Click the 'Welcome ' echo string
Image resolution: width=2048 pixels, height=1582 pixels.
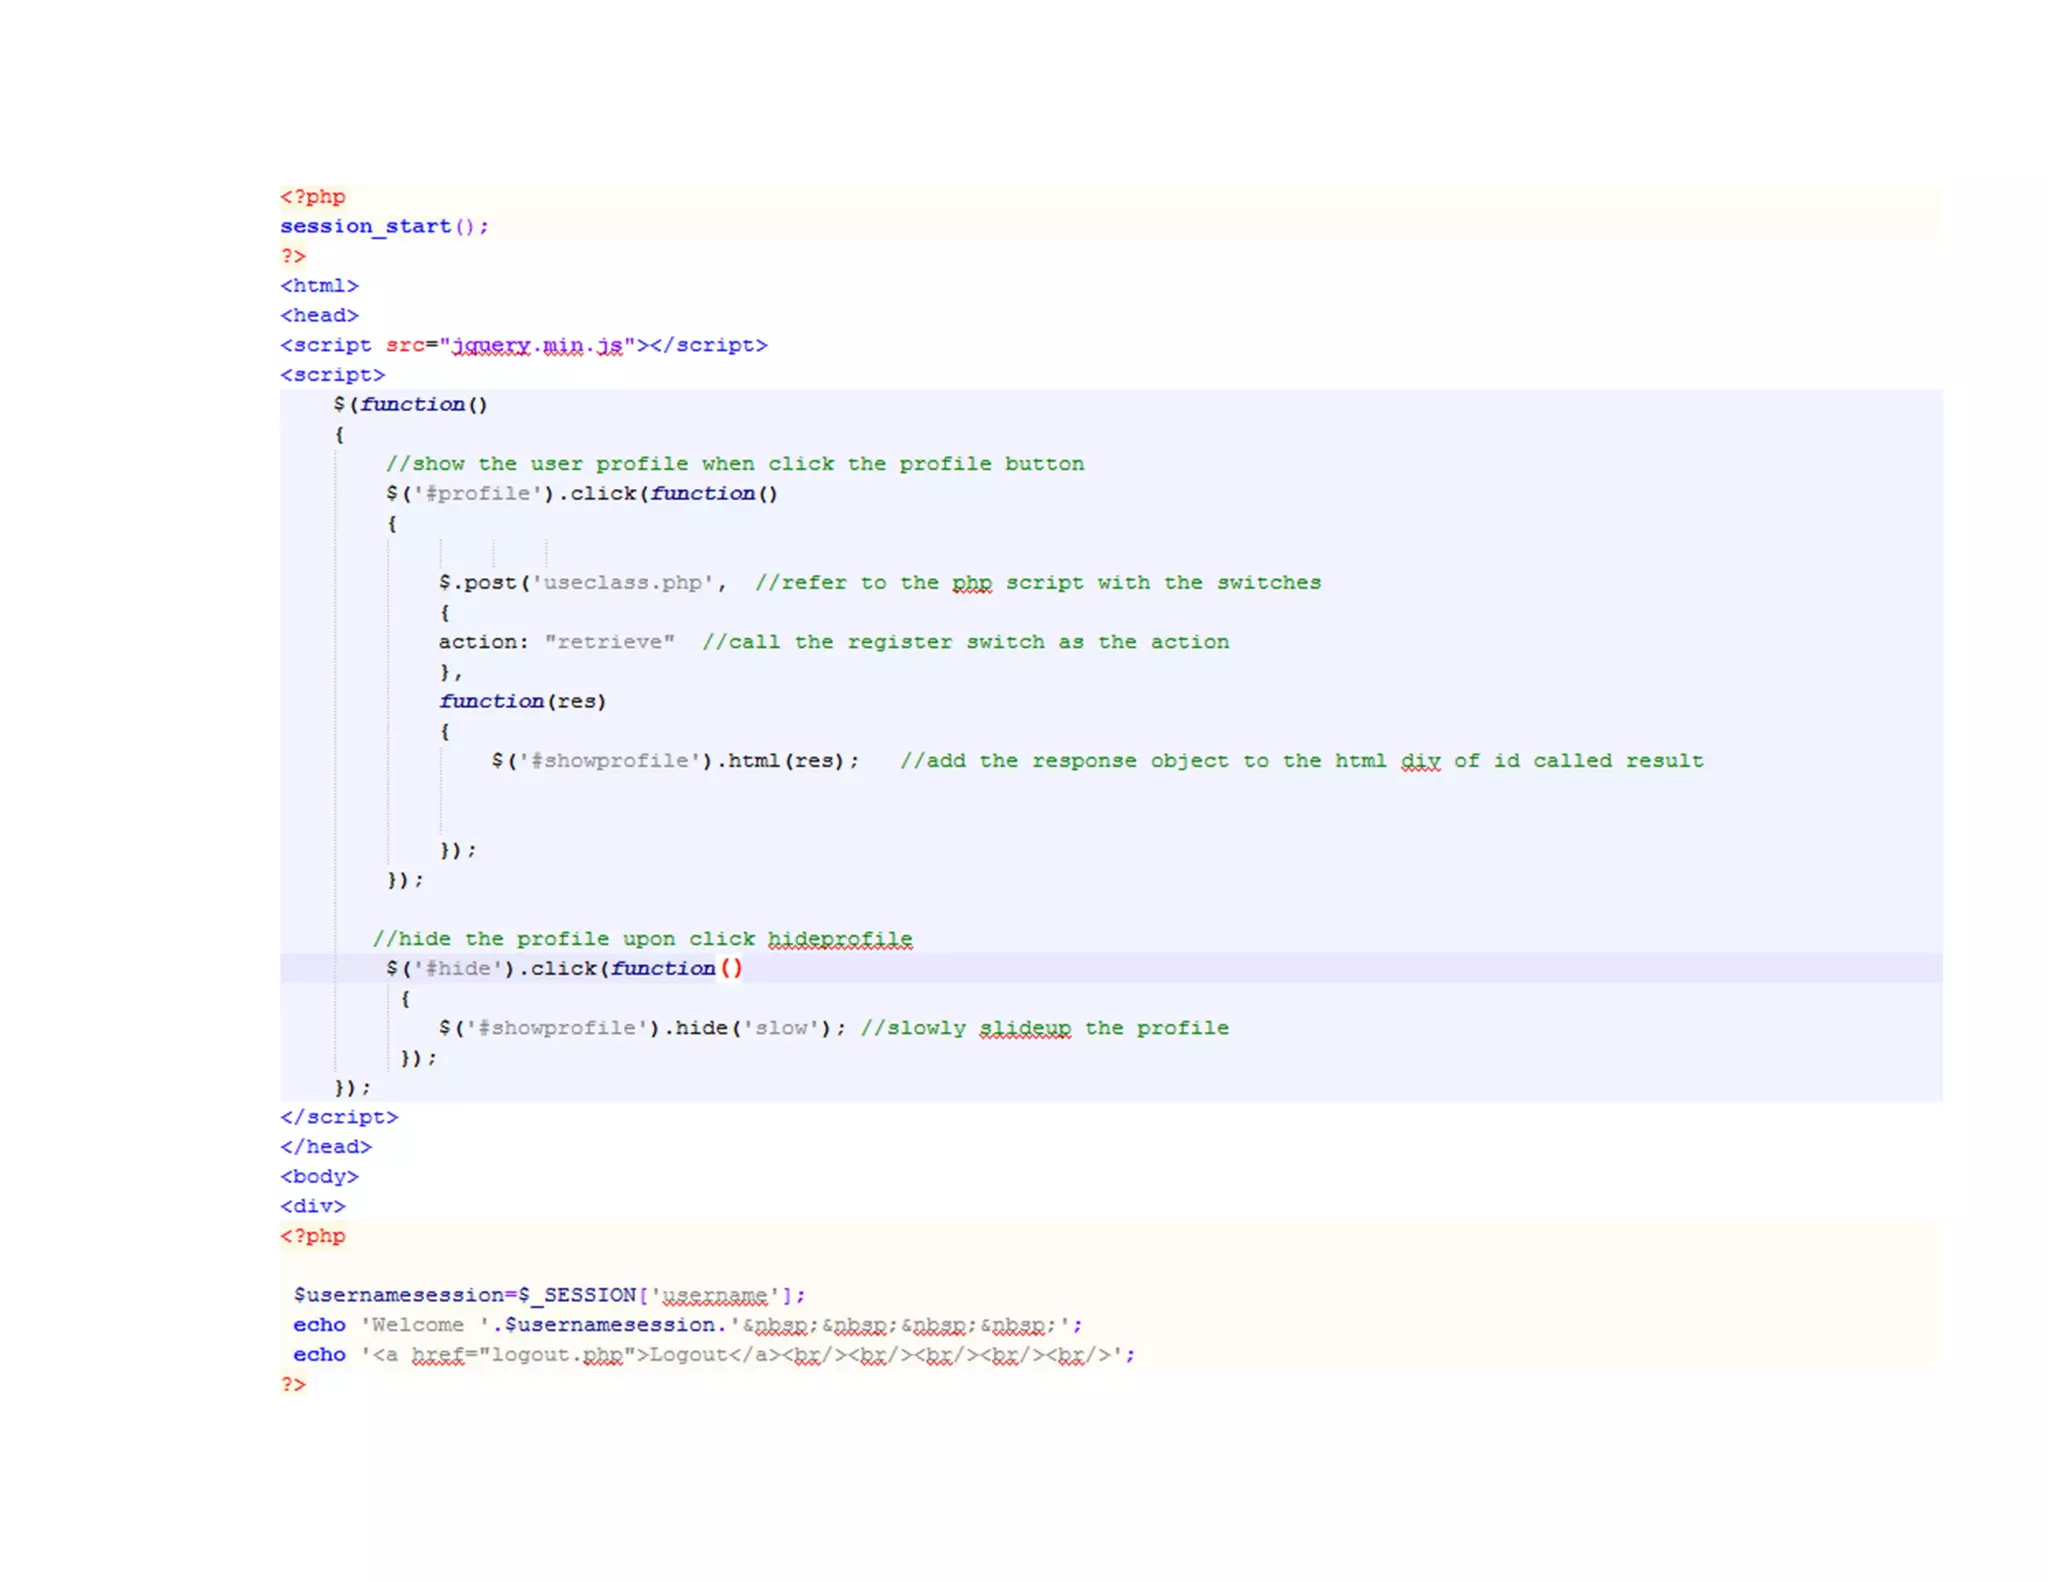point(424,1325)
